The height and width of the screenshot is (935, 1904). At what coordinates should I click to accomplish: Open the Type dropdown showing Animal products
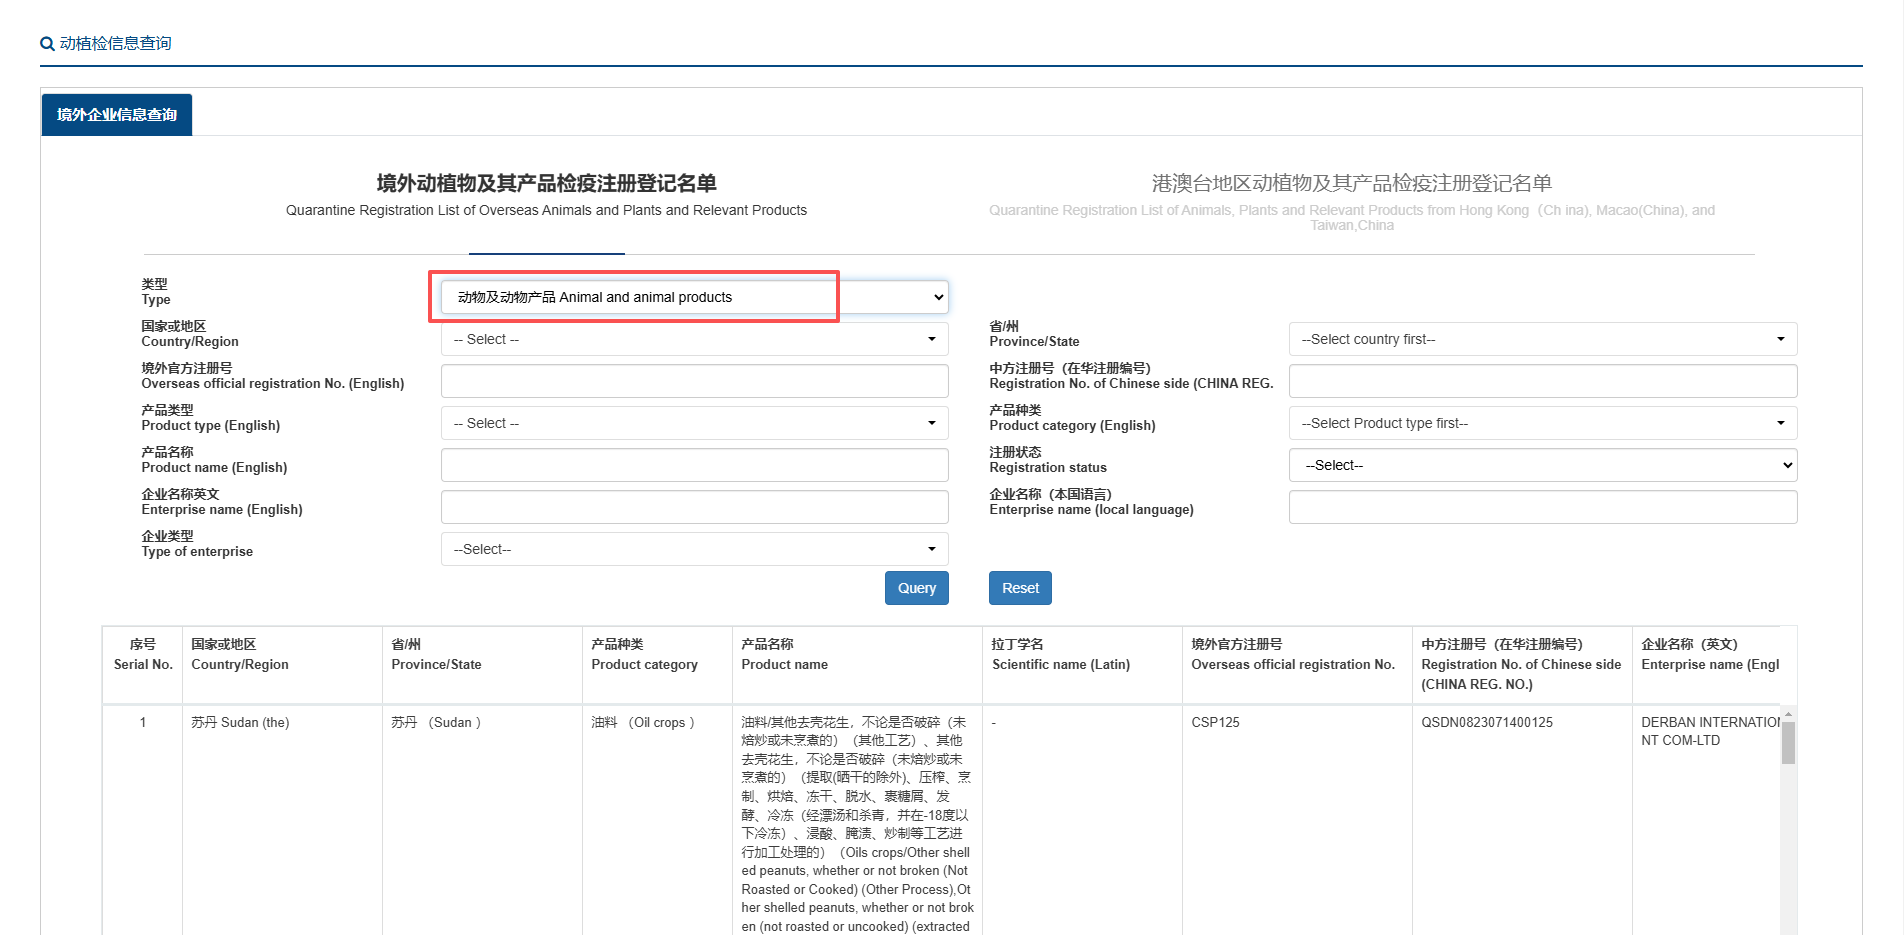click(x=694, y=297)
